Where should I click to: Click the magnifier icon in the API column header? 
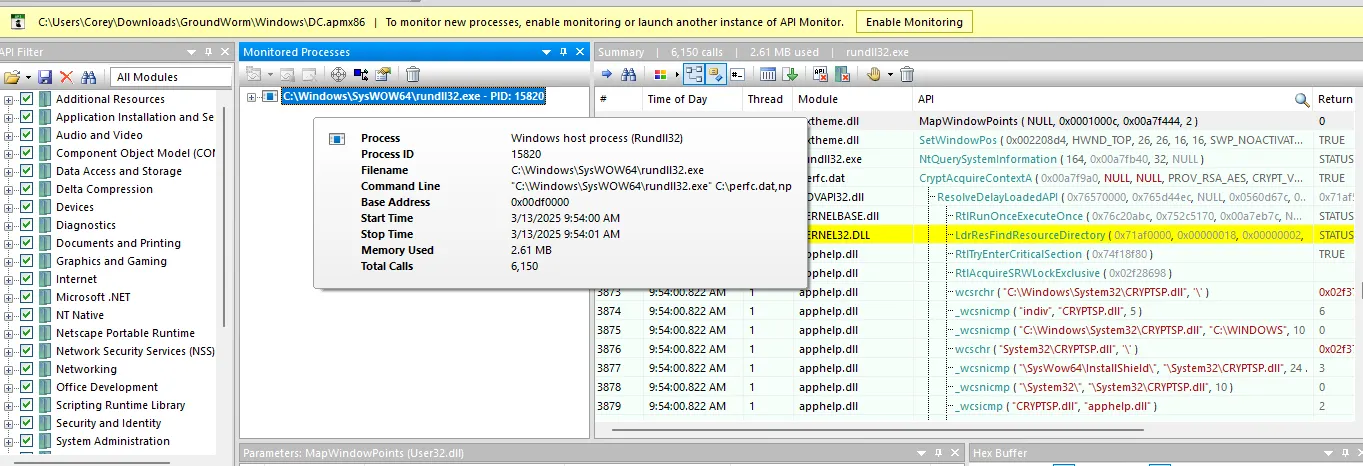pos(1302,99)
